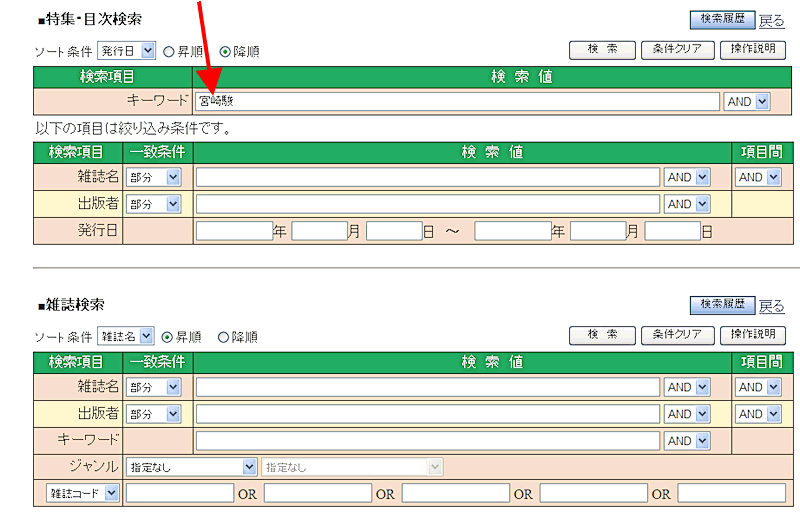Screen dimensions: 800x519
Task: Open first ジャンル dropdown showing 指定なし
Action: click(x=191, y=467)
